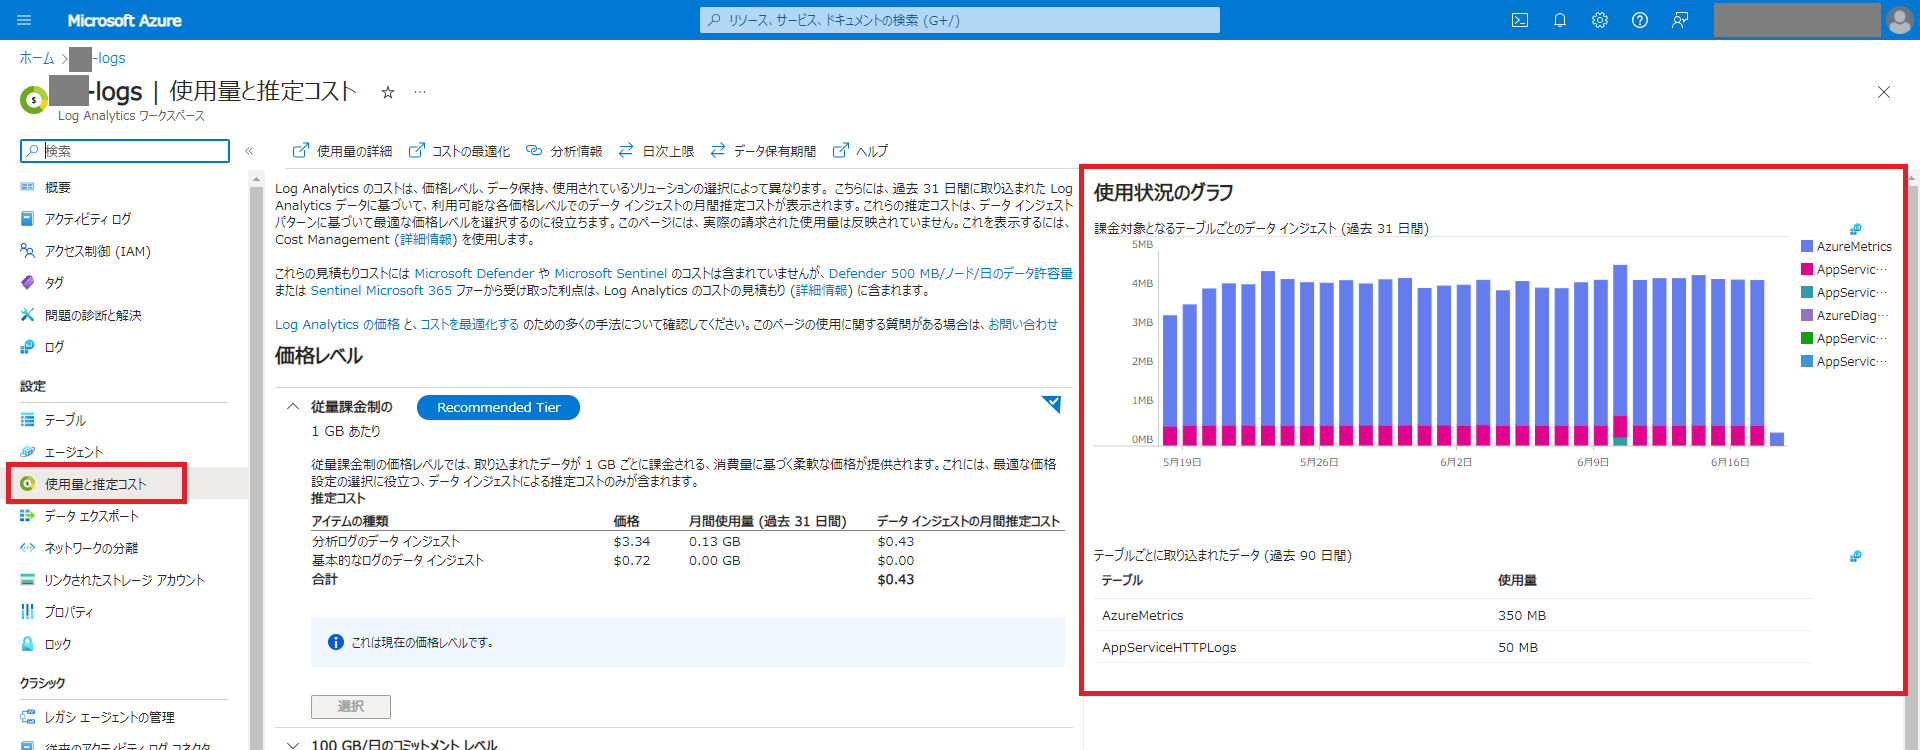
Task: Click the user account avatar
Action: pos(1899,20)
